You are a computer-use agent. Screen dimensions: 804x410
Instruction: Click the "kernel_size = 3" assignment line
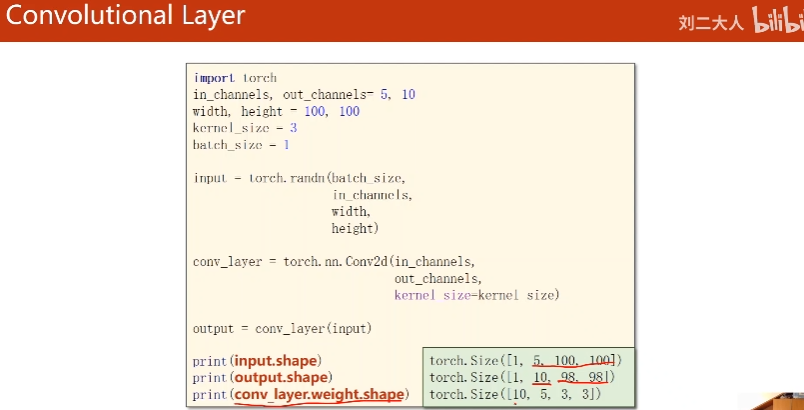point(245,128)
